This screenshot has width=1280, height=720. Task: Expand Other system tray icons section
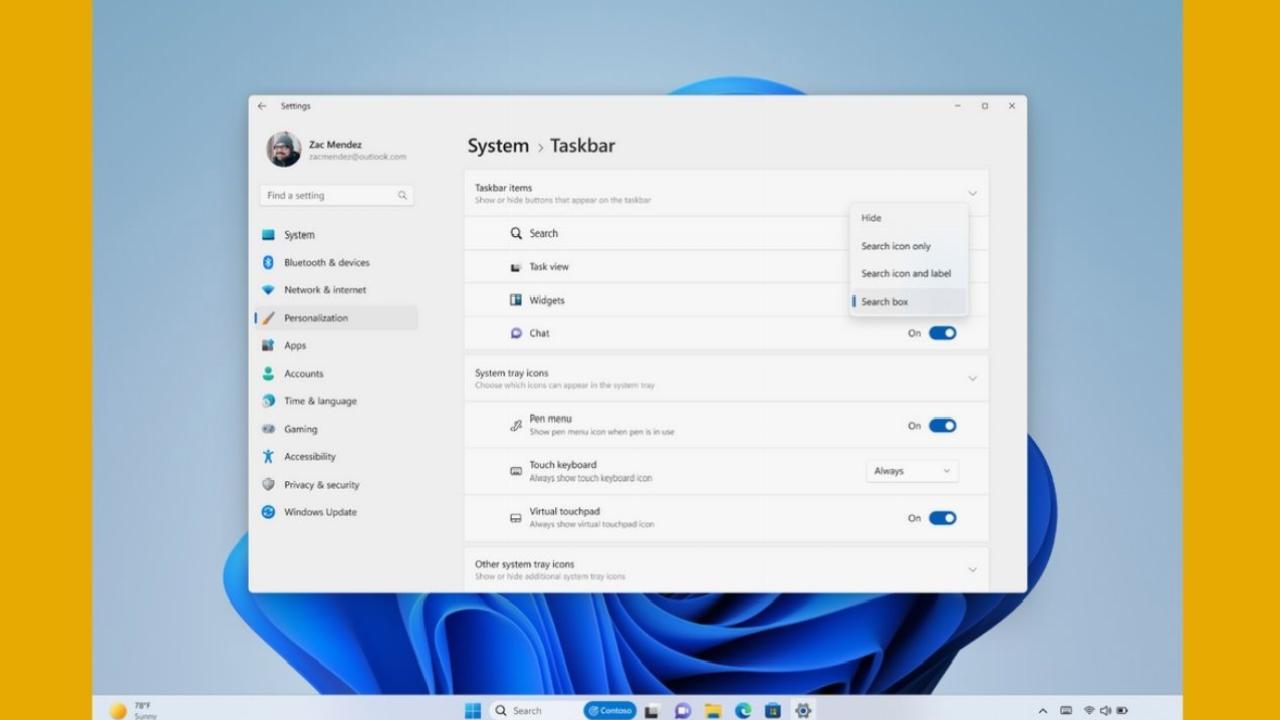click(972, 570)
